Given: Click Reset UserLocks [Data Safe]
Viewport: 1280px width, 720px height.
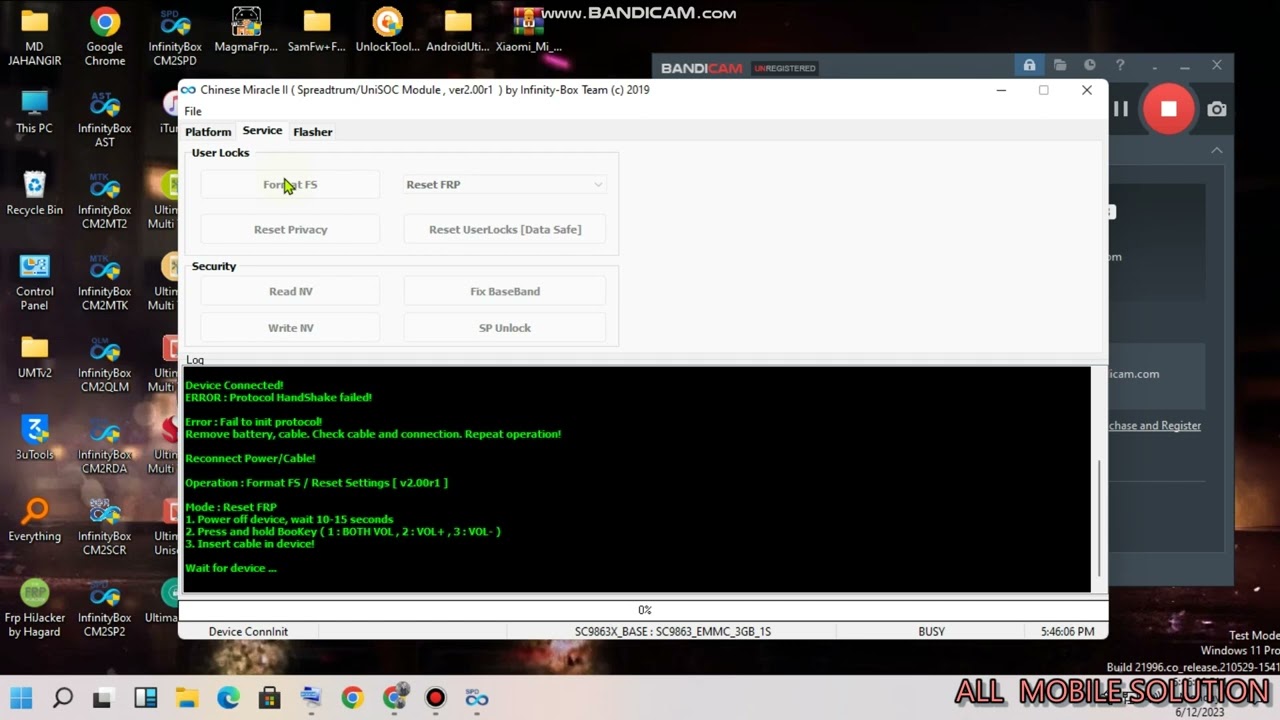Looking at the screenshot, I should 505,229.
